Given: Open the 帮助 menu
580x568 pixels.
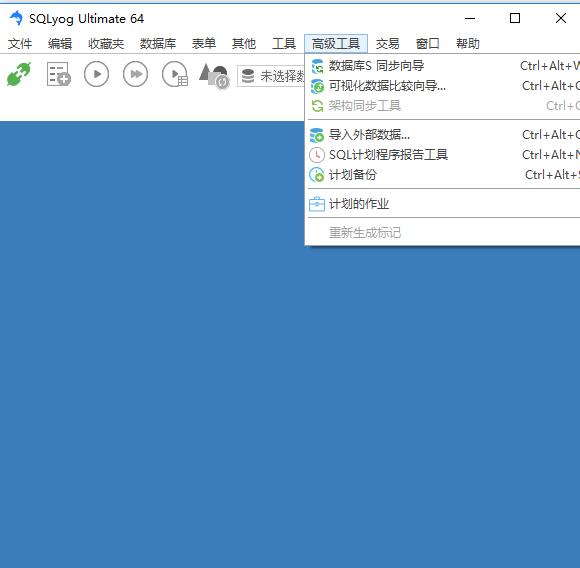Looking at the screenshot, I should 468,44.
